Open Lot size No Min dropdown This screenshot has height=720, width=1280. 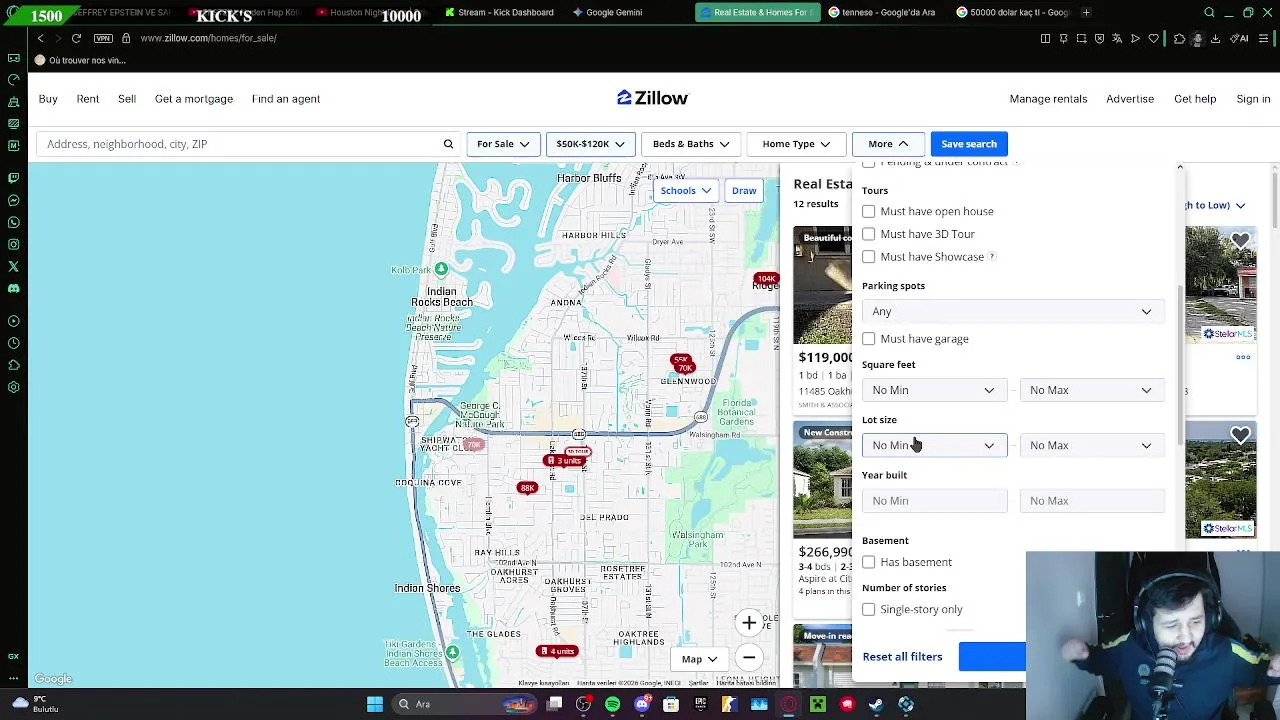point(934,445)
